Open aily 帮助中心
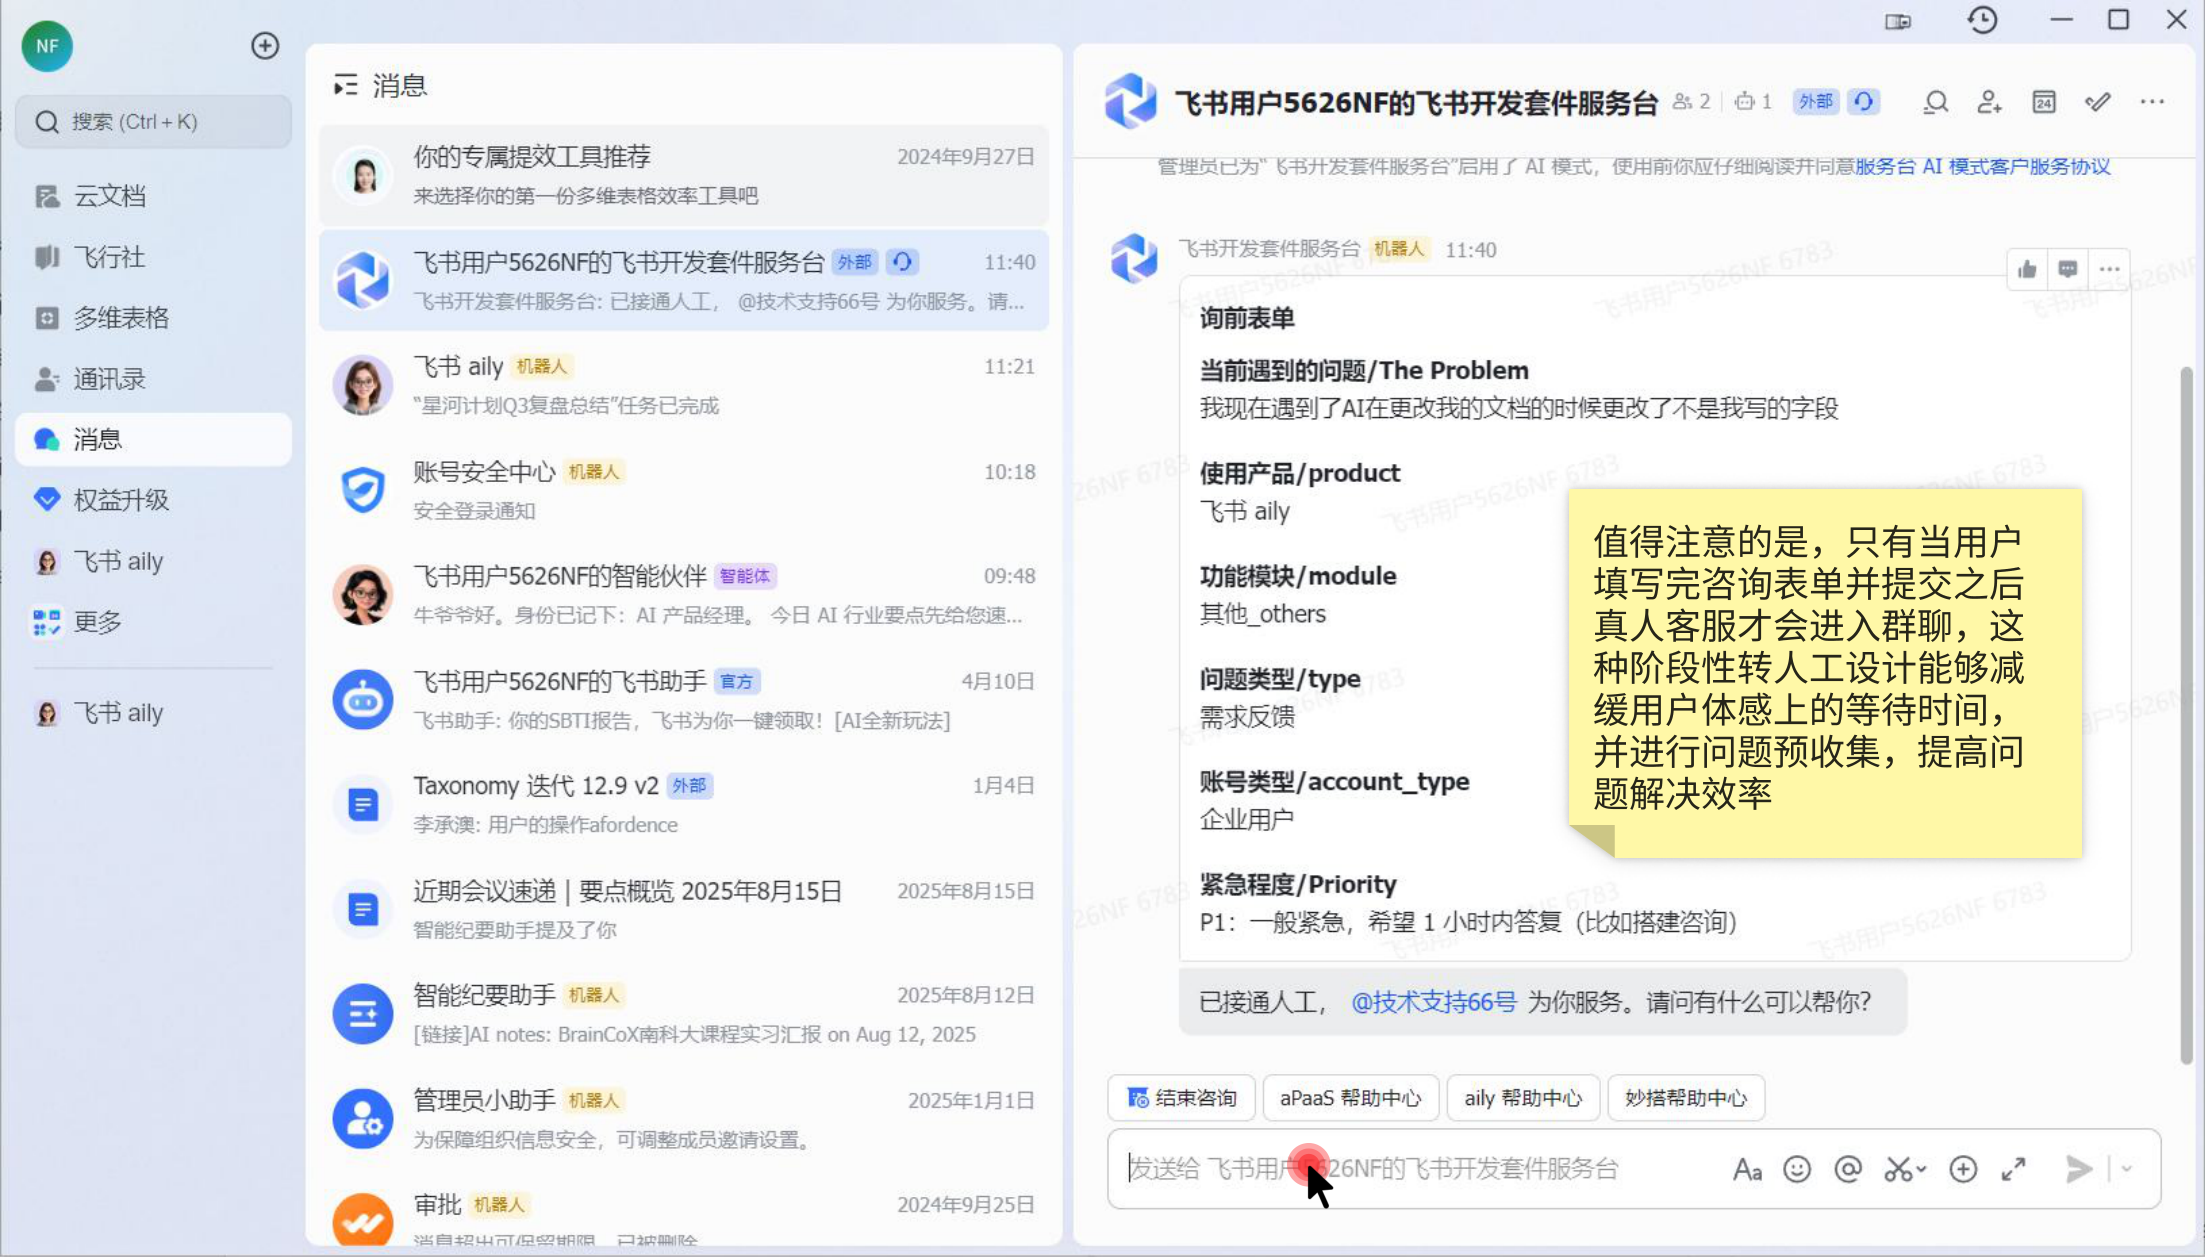Viewport: 2205px width, 1257px height. (1523, 1098)
